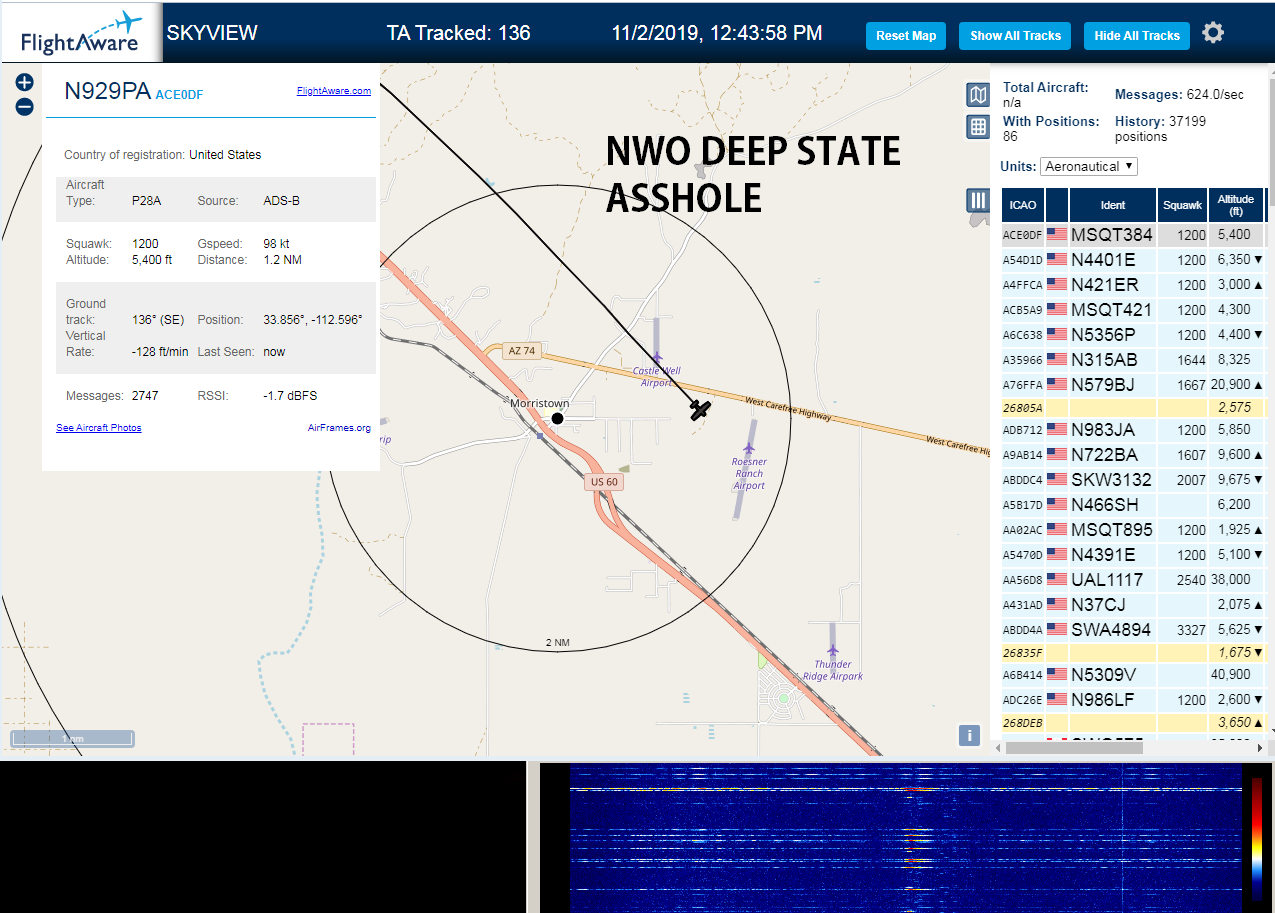Click the black aircraft icon on the map
Viewport: 1275px width, 913px height.
pos(700,409)
